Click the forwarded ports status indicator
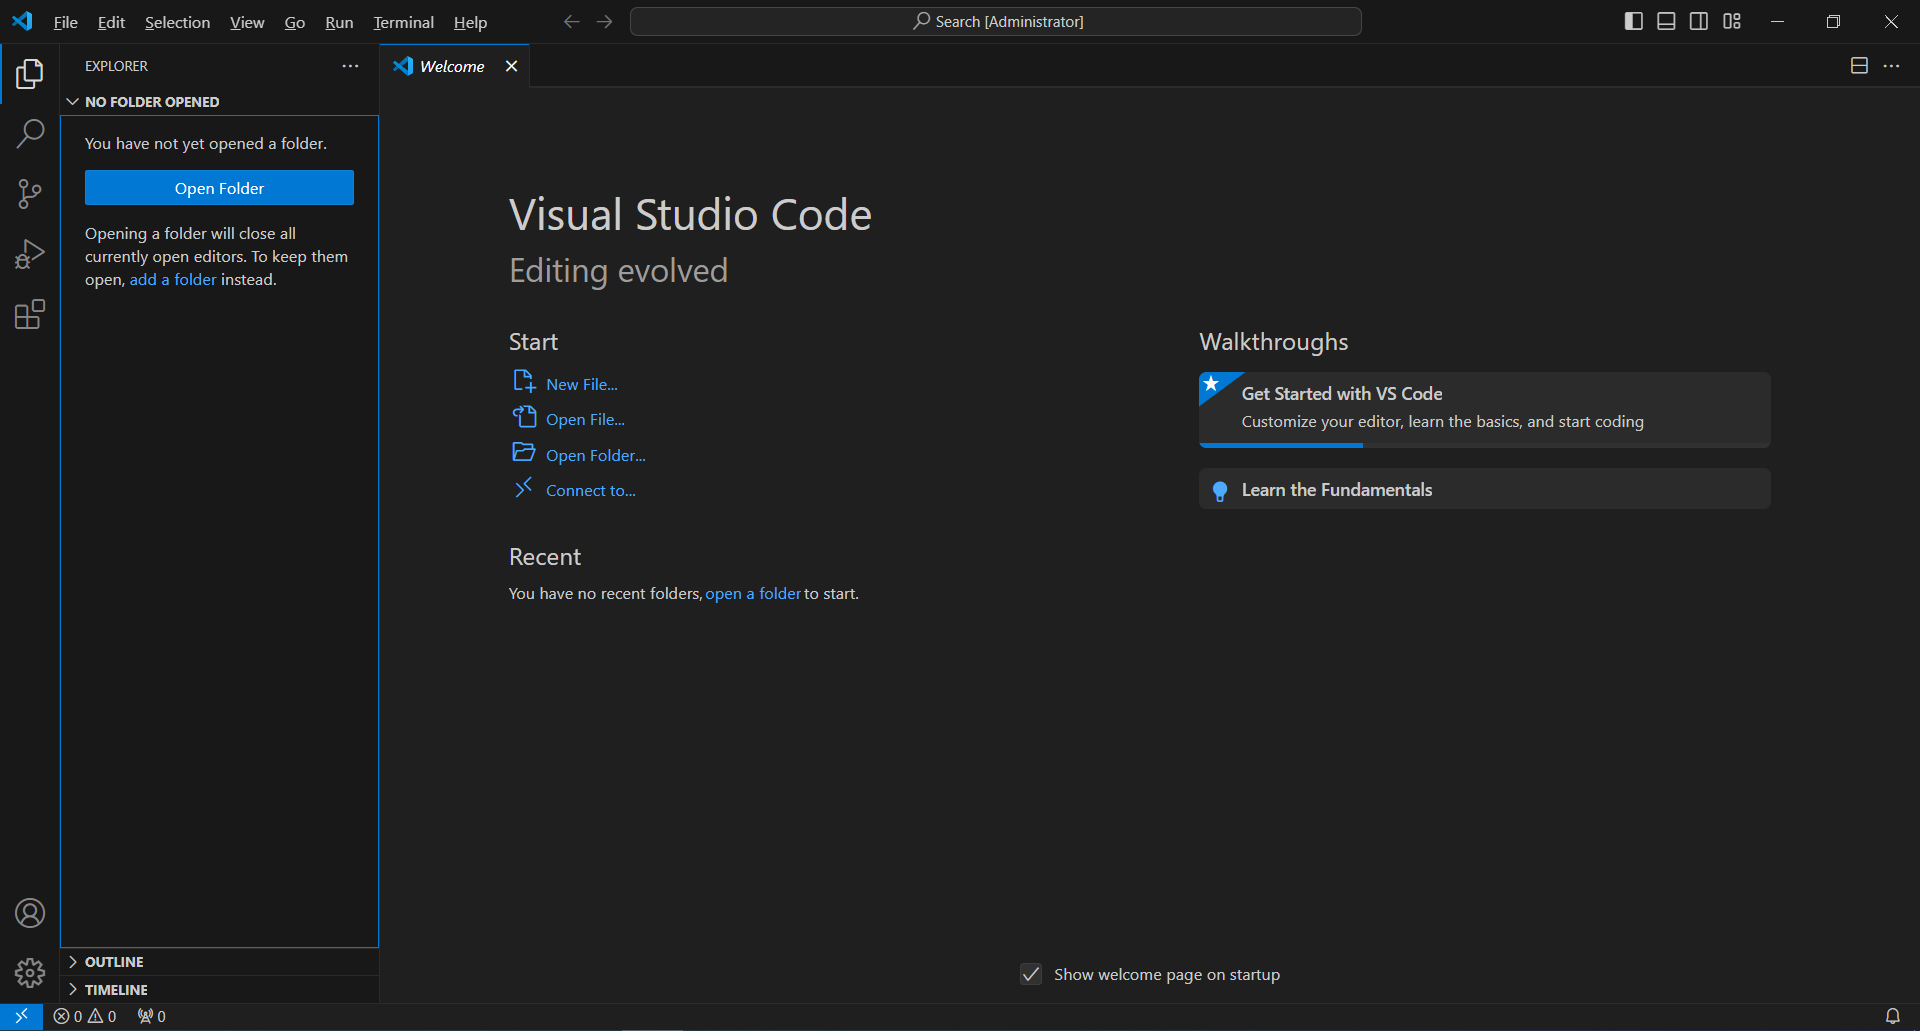The height and width of the screenshot is (1031, 1920). [152, 1016]
